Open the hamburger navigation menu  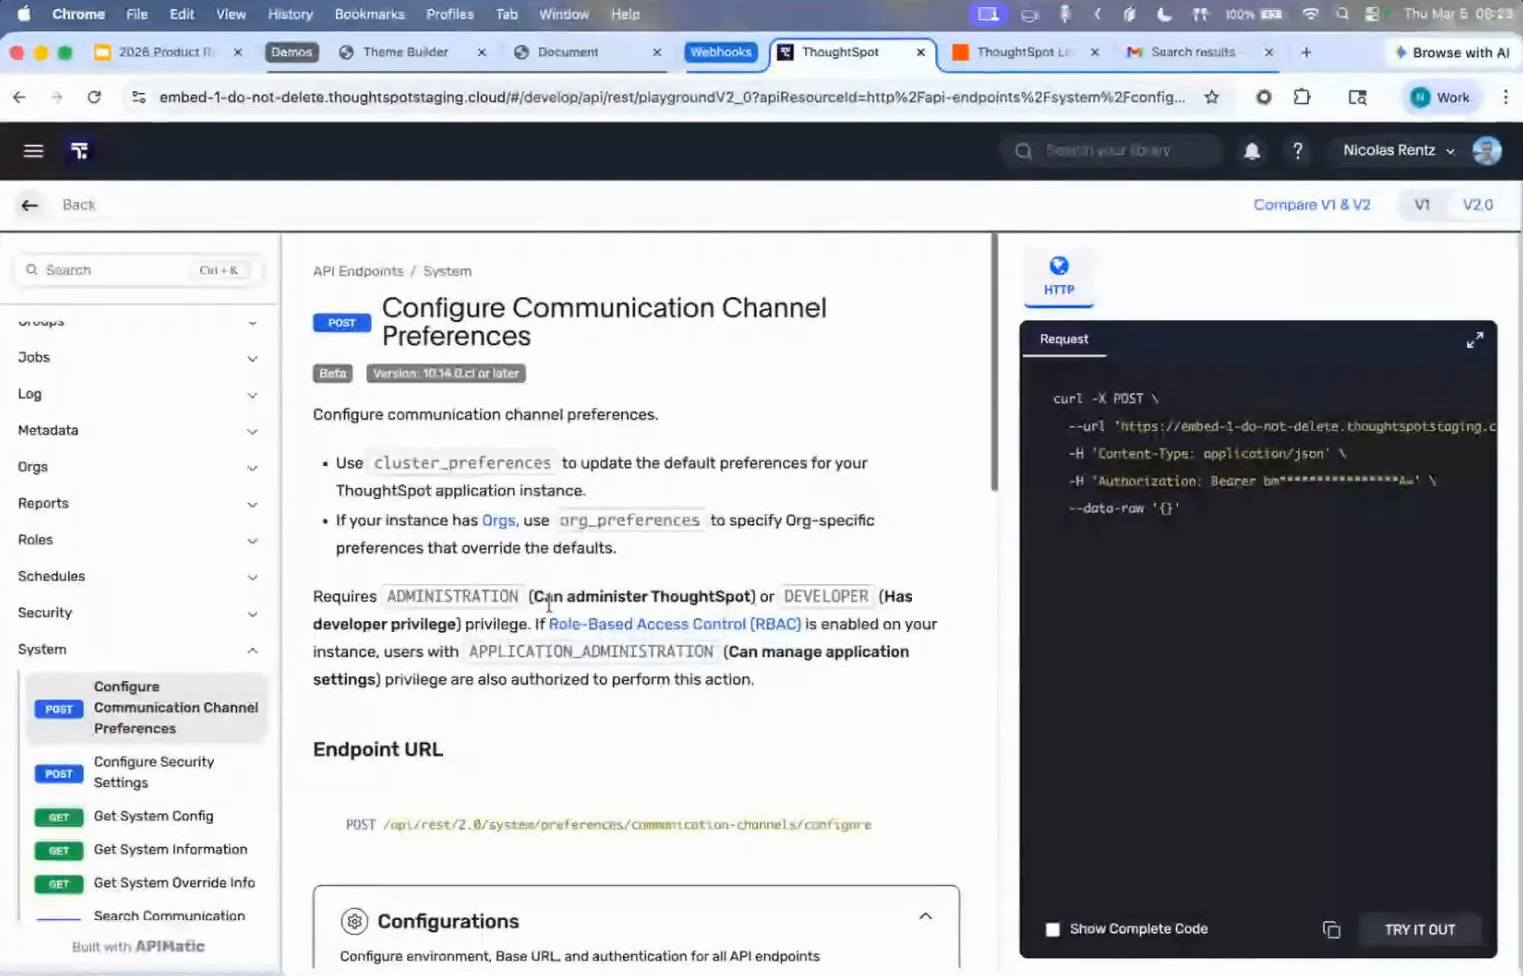(33, 151)
